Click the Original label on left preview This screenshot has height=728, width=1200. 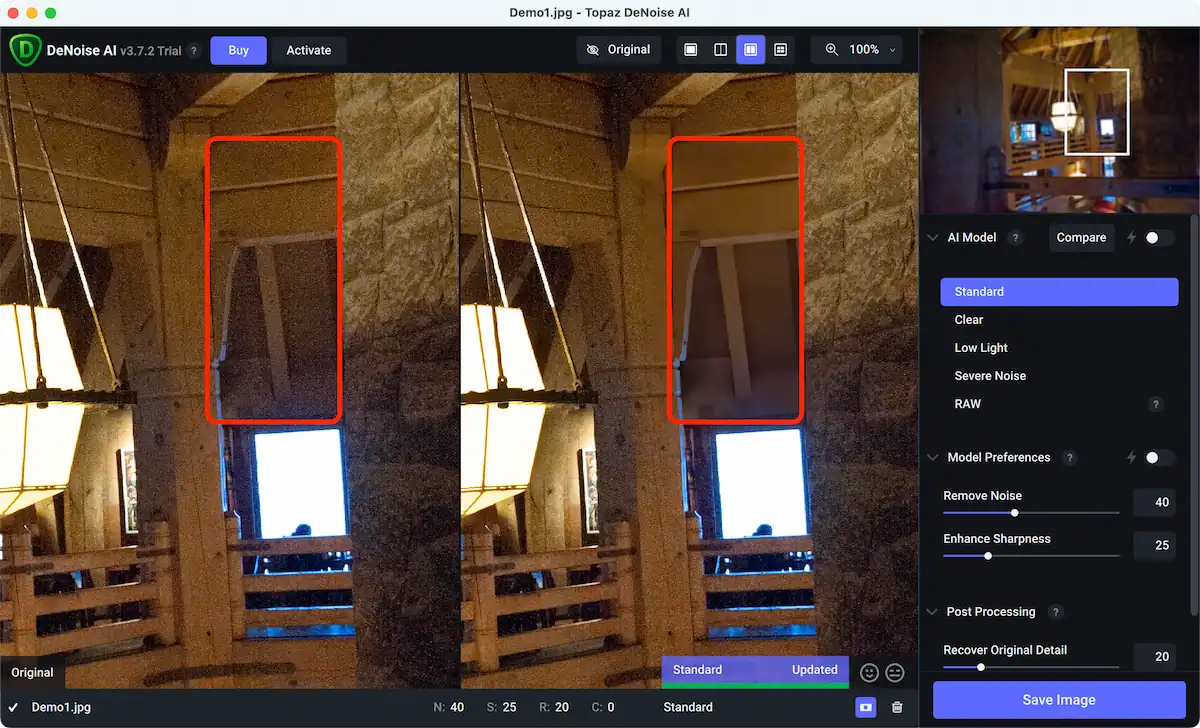click(32, 673)
